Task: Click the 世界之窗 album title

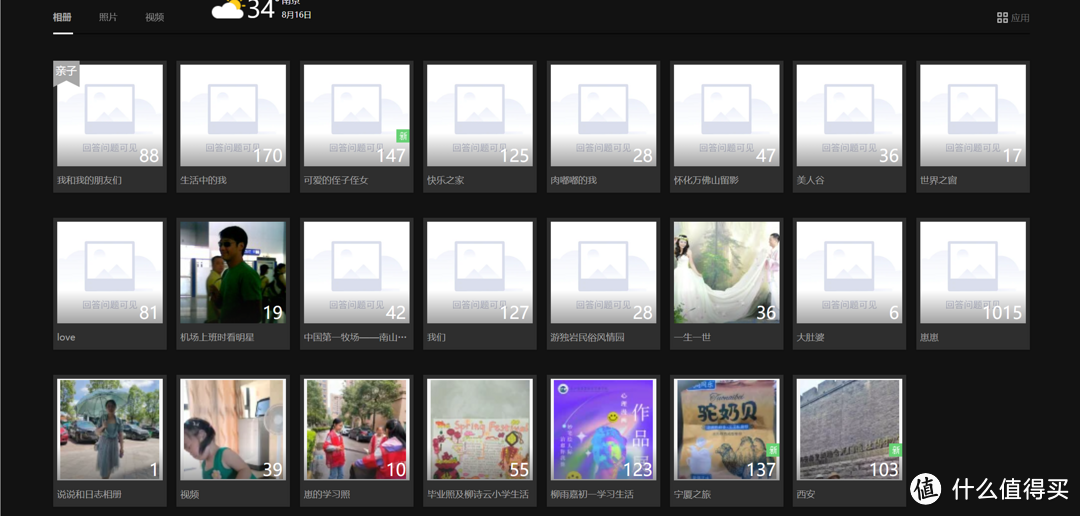Action: click(x=938, y=181)
